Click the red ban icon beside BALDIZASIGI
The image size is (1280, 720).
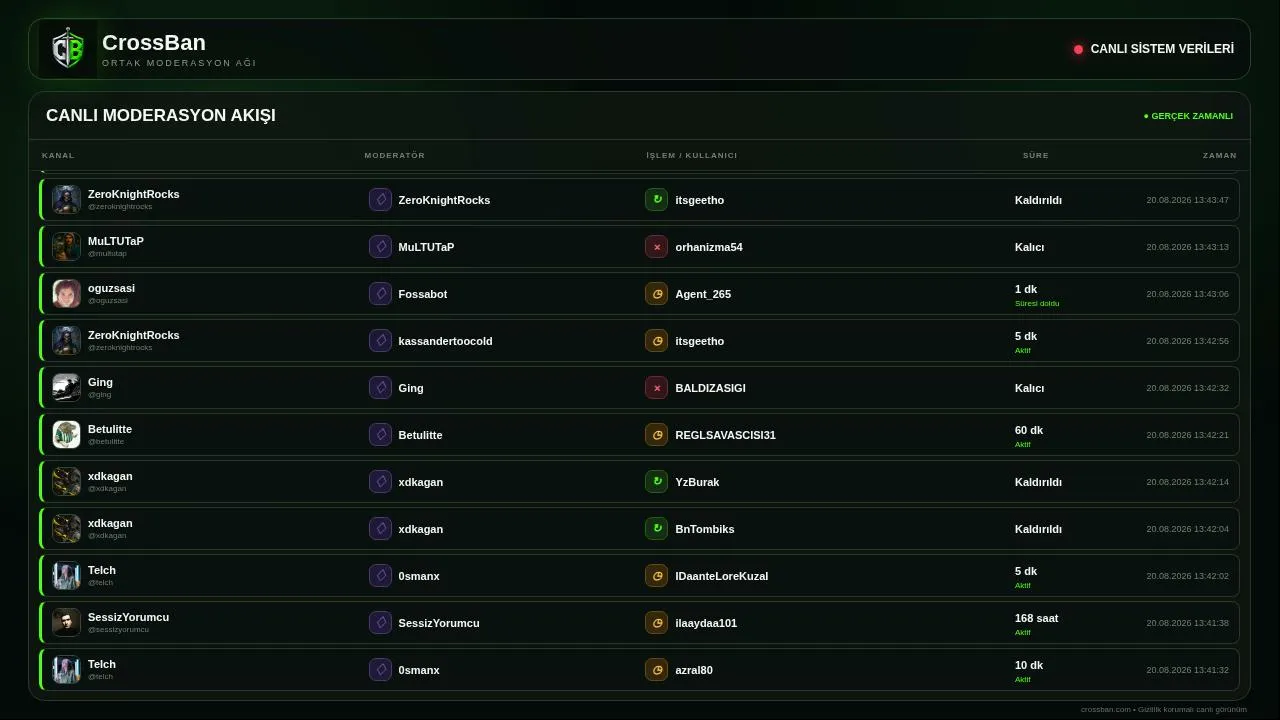tap(656, 388)
